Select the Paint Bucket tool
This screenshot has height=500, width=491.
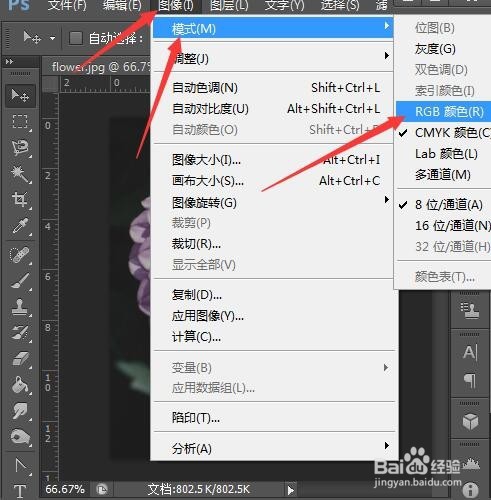[x=20, y=385]
